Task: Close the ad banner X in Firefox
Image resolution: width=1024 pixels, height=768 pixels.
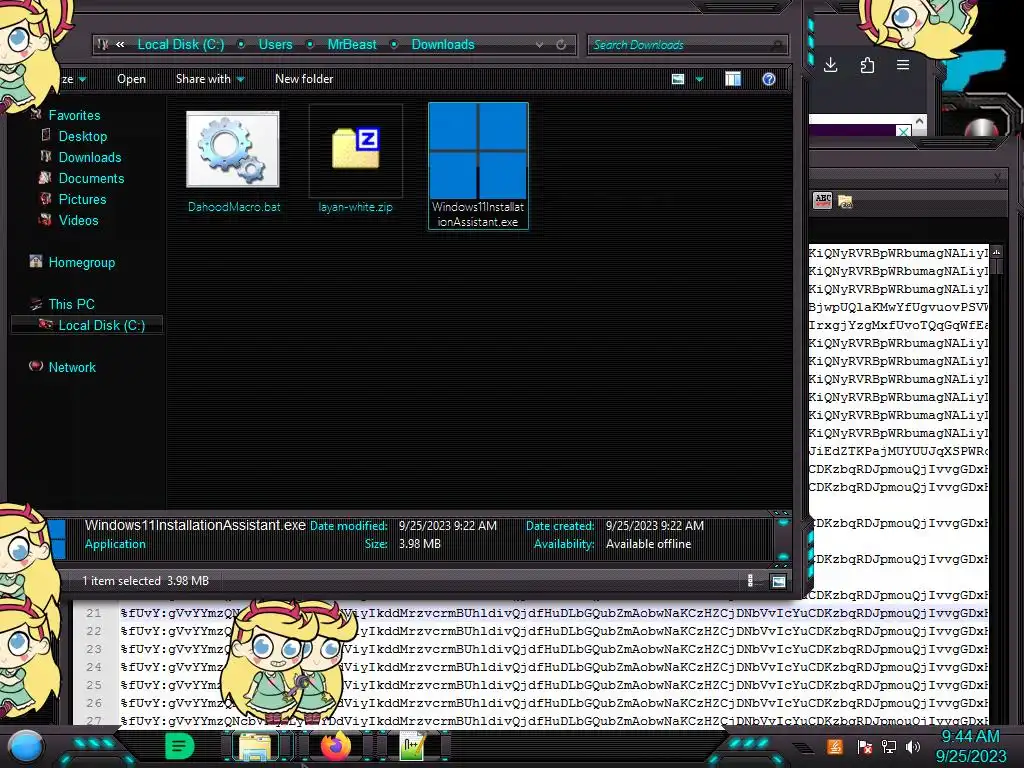Action: 903,131
